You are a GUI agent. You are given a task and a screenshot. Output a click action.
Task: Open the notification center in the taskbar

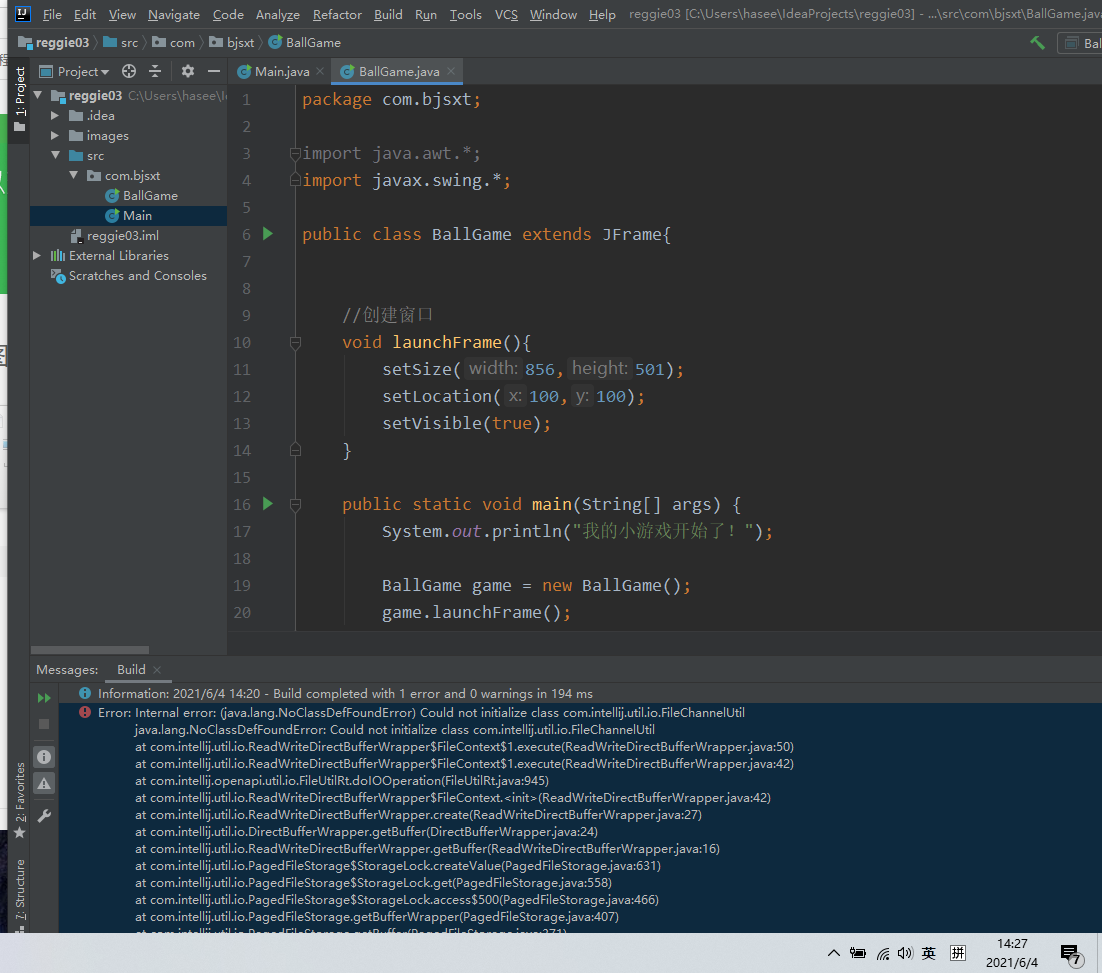click(1070, 954)
